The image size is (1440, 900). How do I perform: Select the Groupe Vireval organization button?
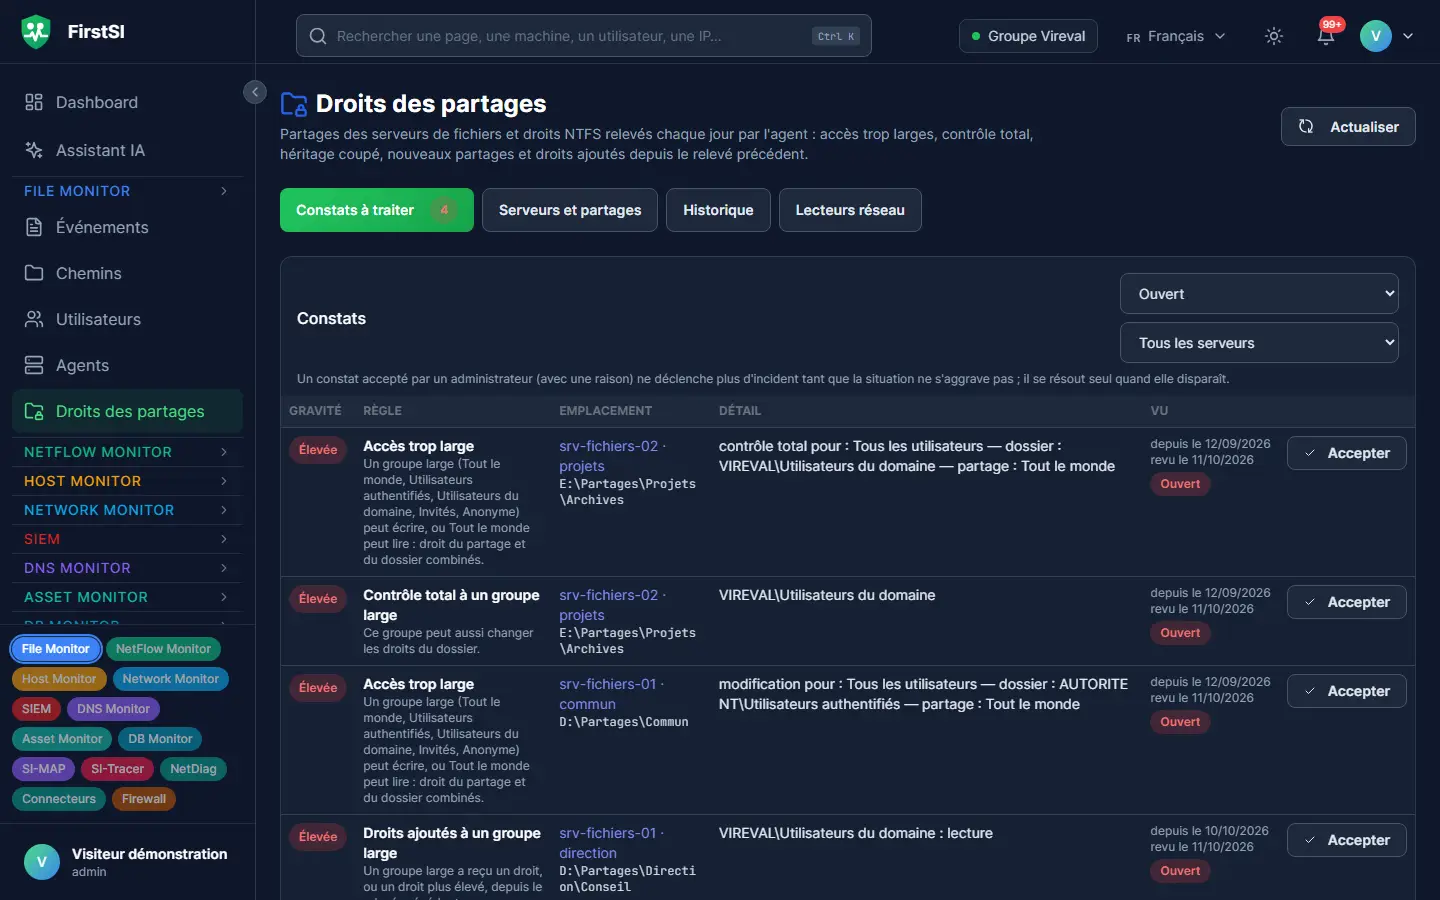pos(1028,36)
